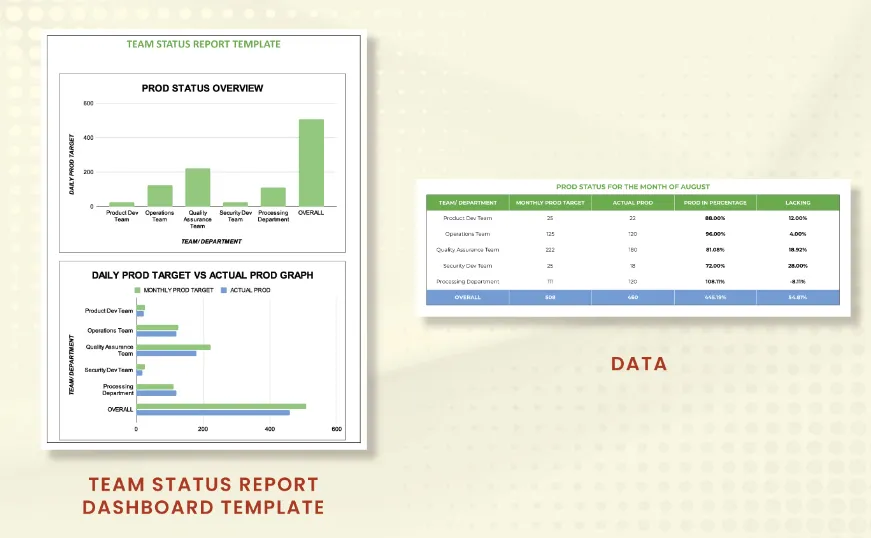Click the blue Actual Prod legend swatch
This screenshot has width=871, height=538.
pos(224,290)
